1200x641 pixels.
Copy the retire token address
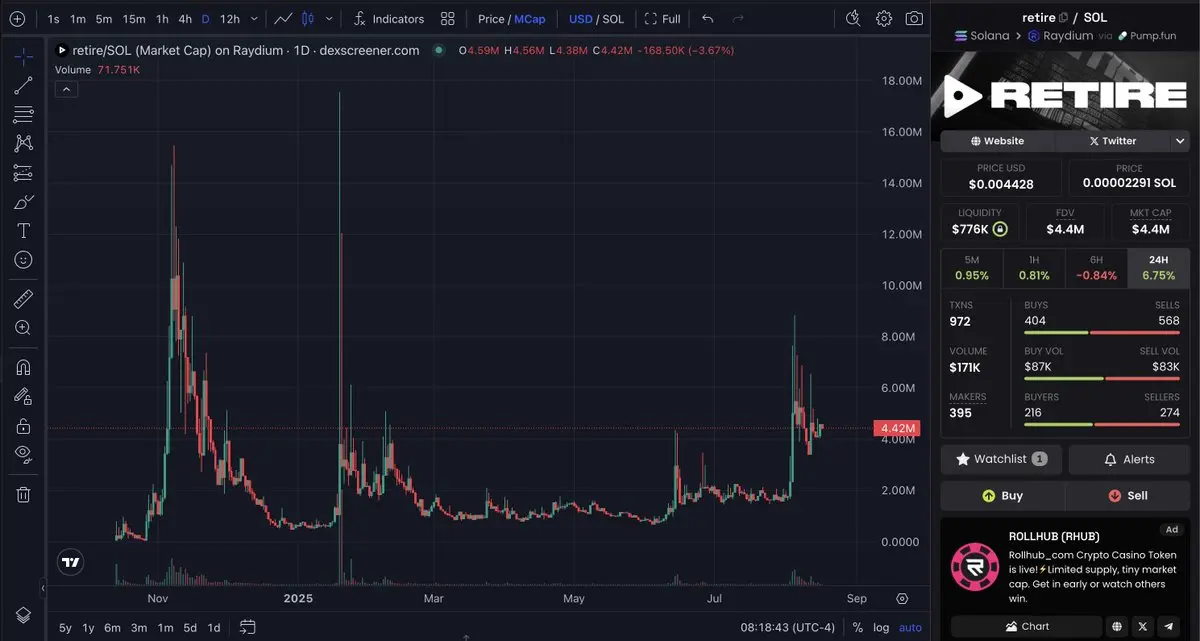tap(1063, 17)
